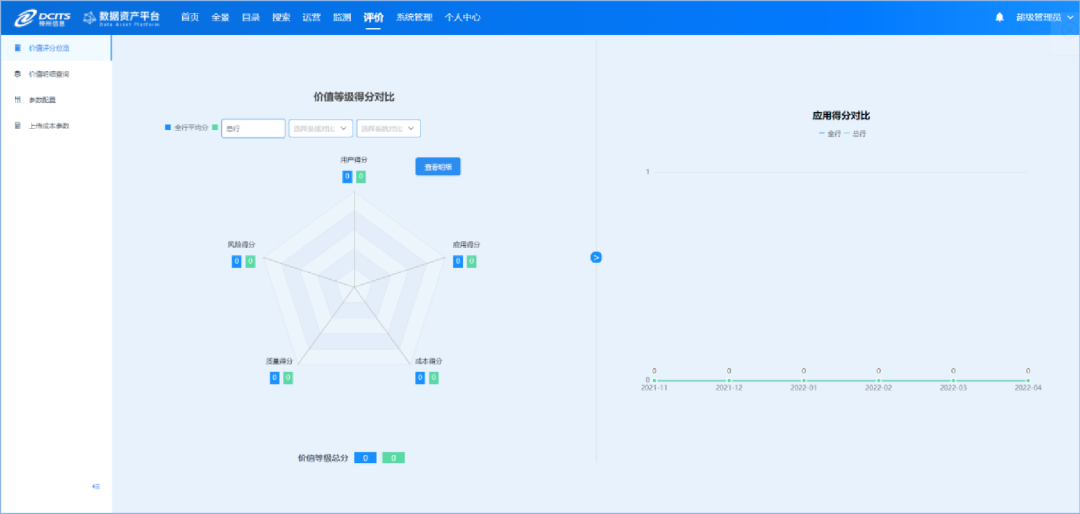Open the first 选择系统对比 dropdown
This screenshot has width=1080, height=514.
pyautogui.click(x=320, y=128)
